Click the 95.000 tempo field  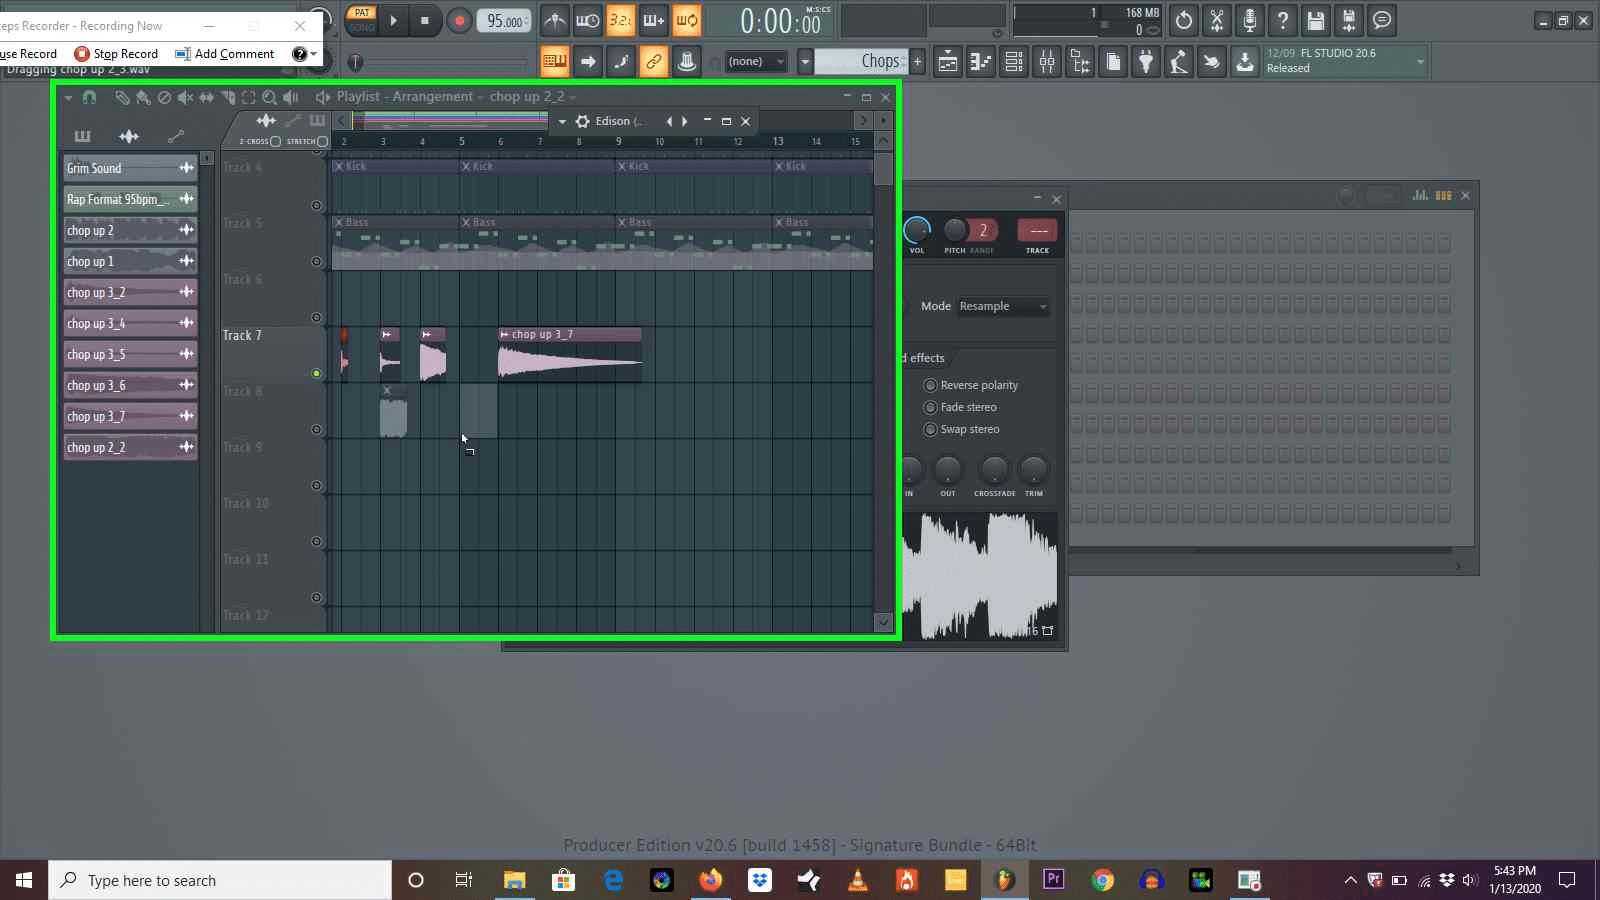[505, 21]
